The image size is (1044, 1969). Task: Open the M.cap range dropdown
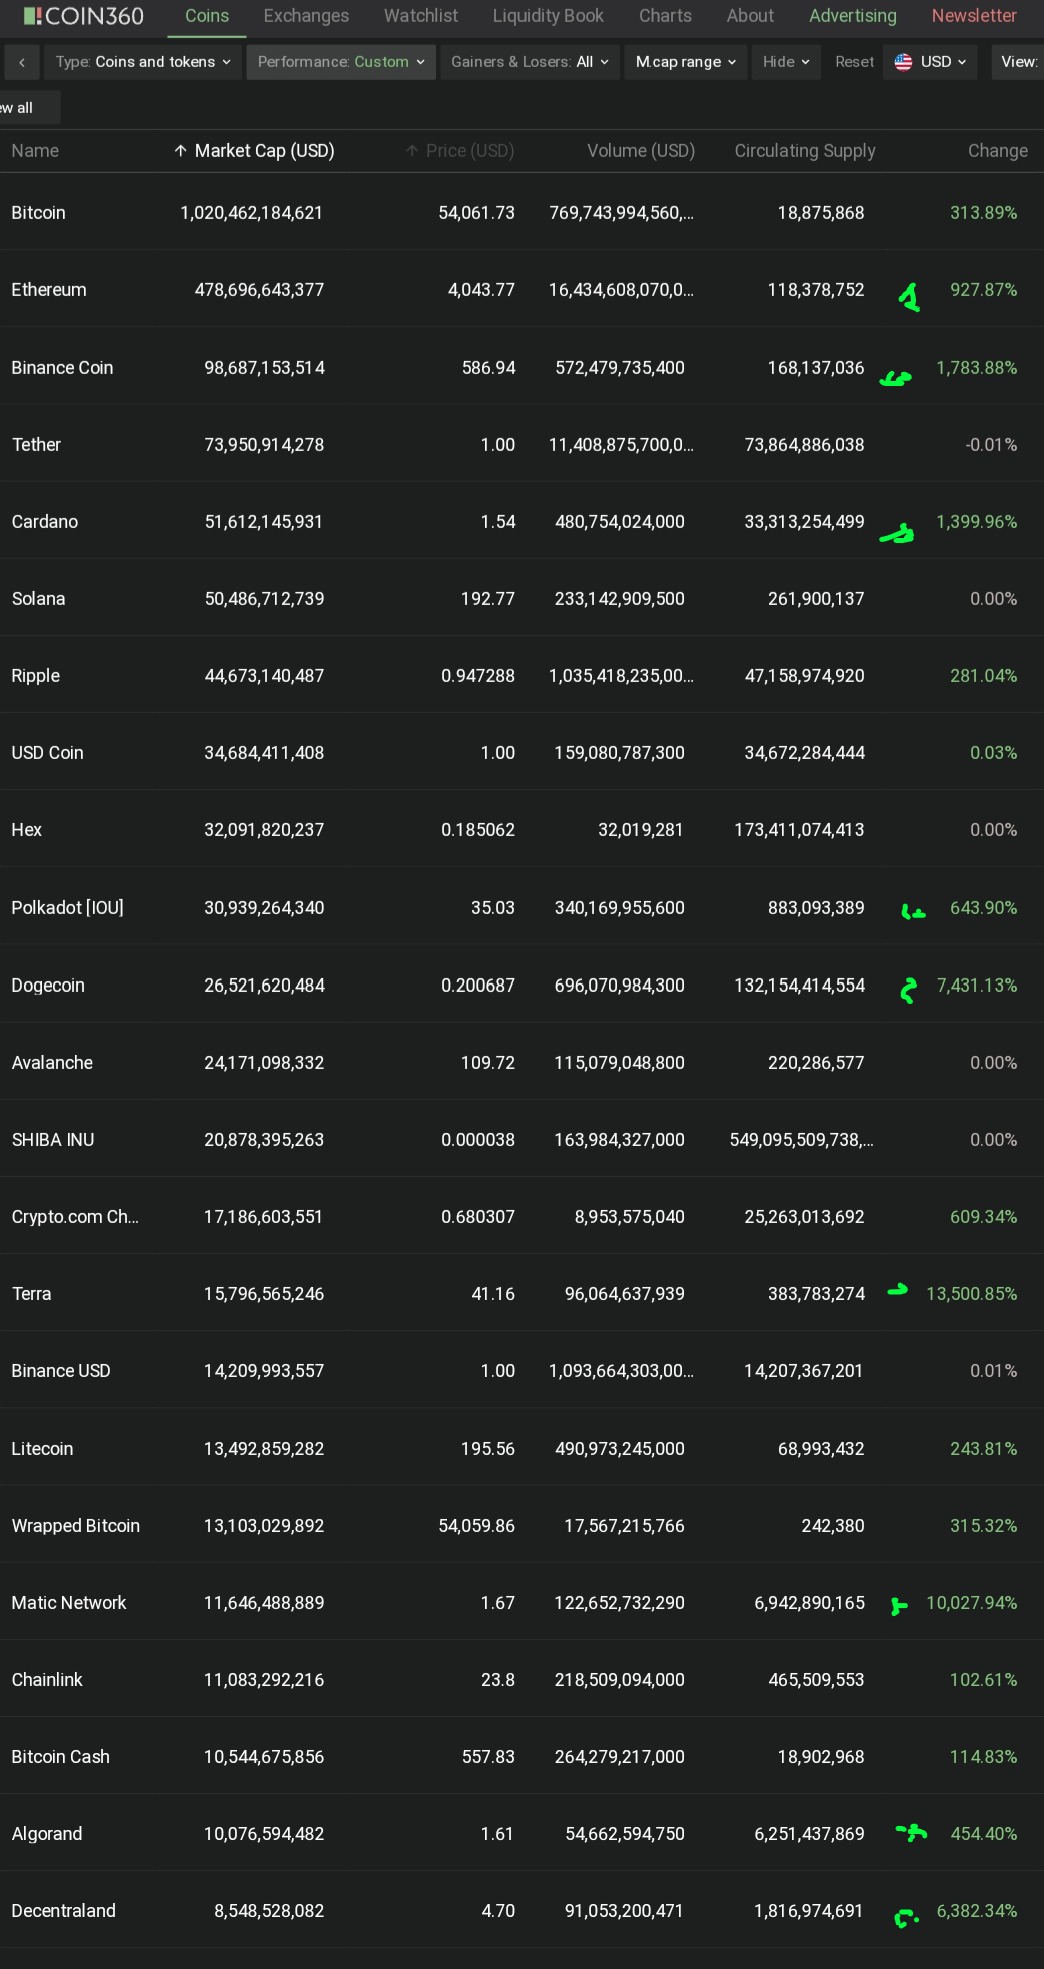click(686, 62)
